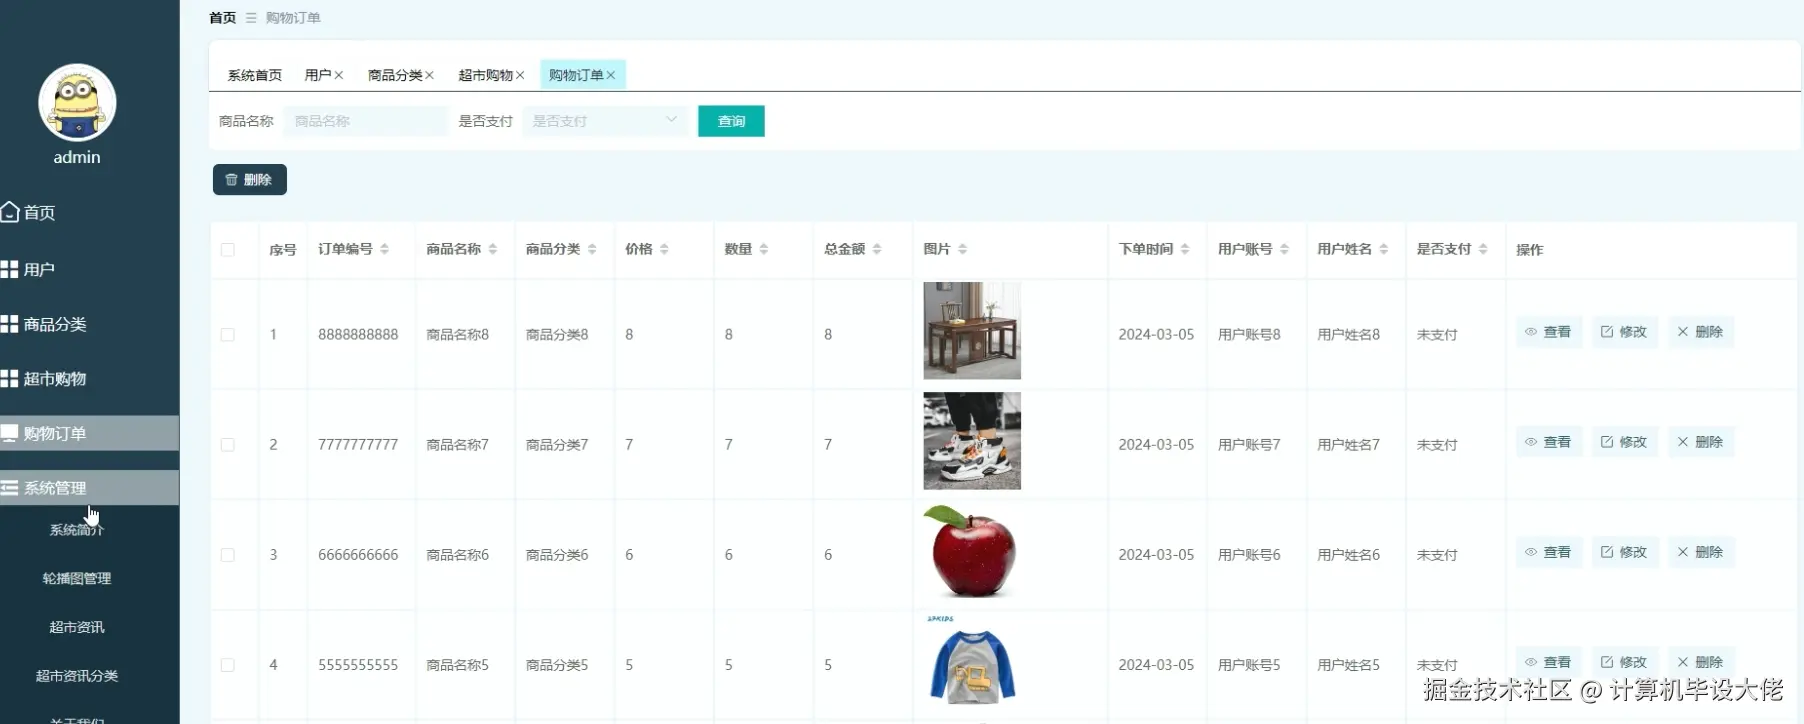The width and height of the screenshot is (1804, 724).
Task: Select the 商品名称8 cell text
Action: [x=457, y=335]
